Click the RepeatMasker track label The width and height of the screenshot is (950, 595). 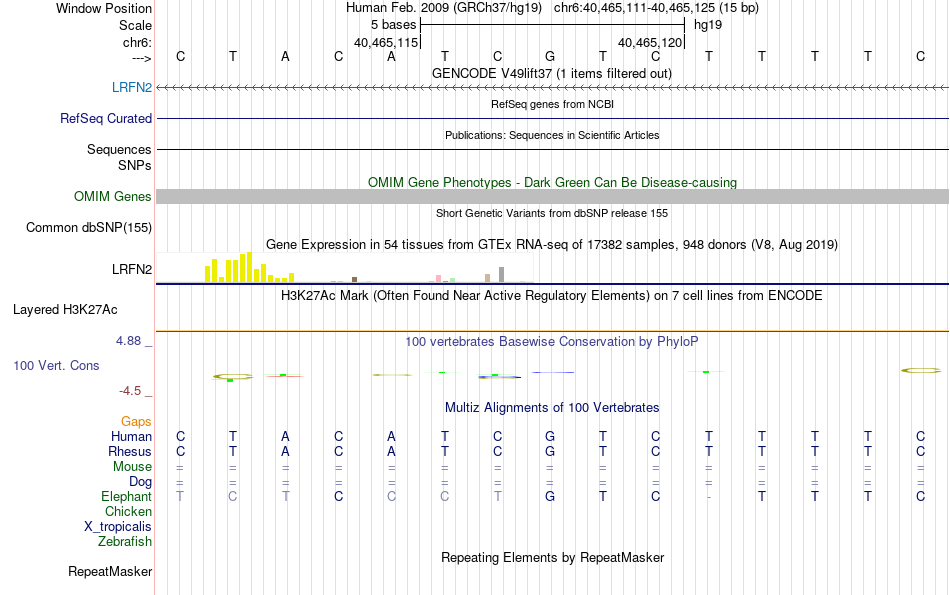click(110, 571)
